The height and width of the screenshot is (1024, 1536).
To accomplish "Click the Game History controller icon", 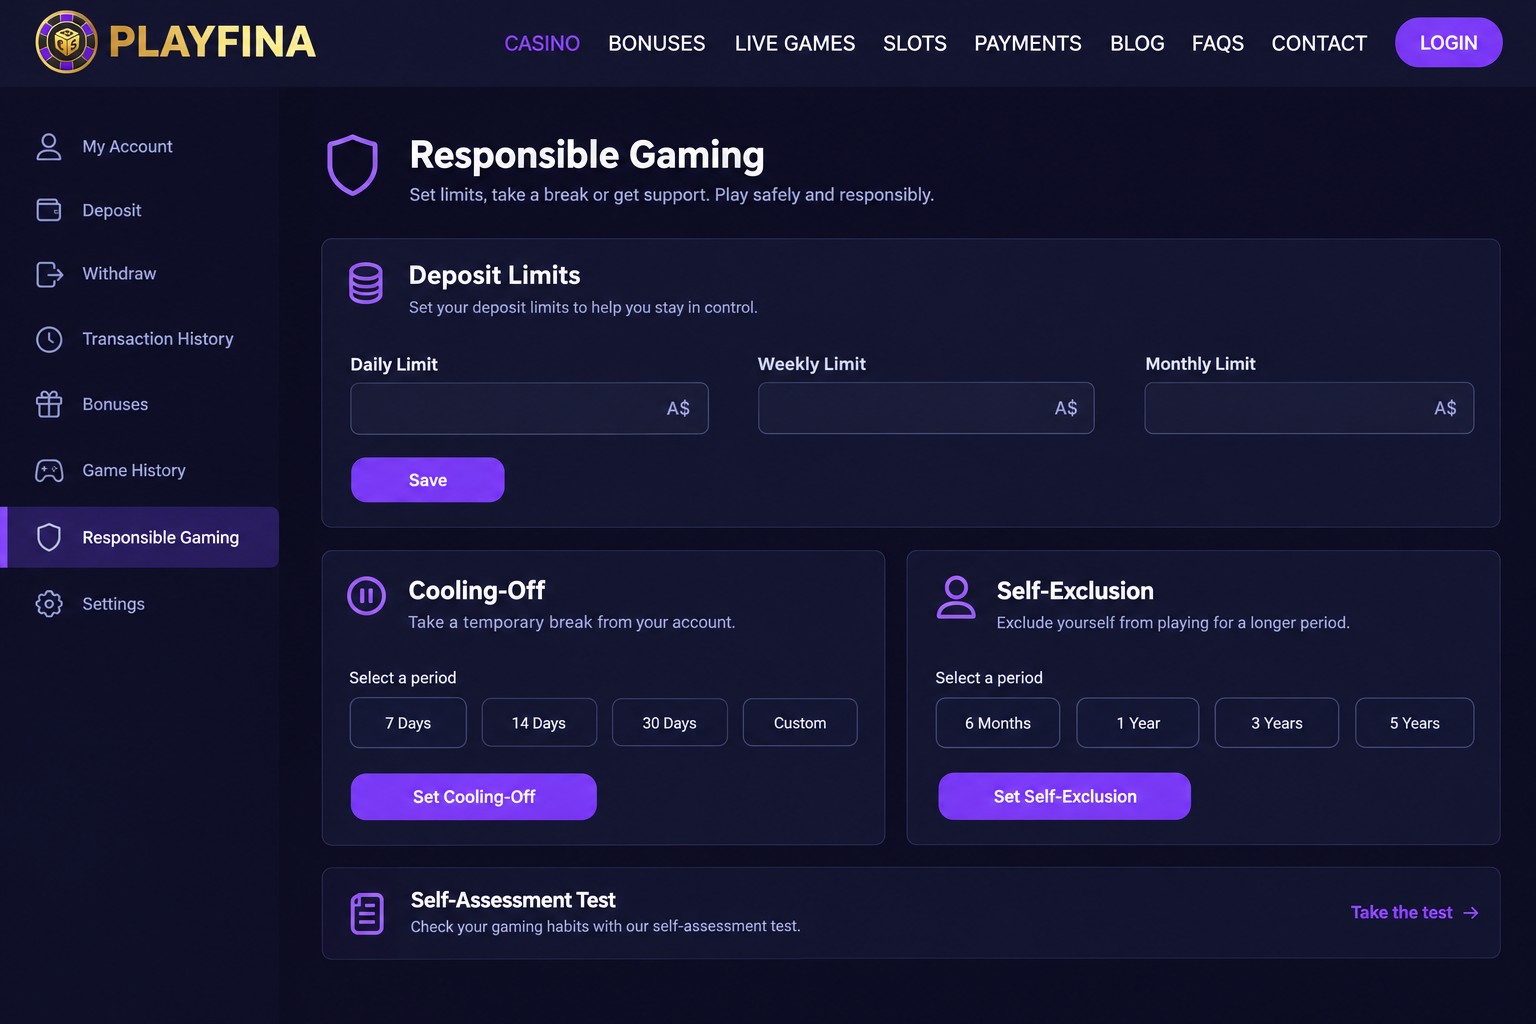I will tap(49, 470).
